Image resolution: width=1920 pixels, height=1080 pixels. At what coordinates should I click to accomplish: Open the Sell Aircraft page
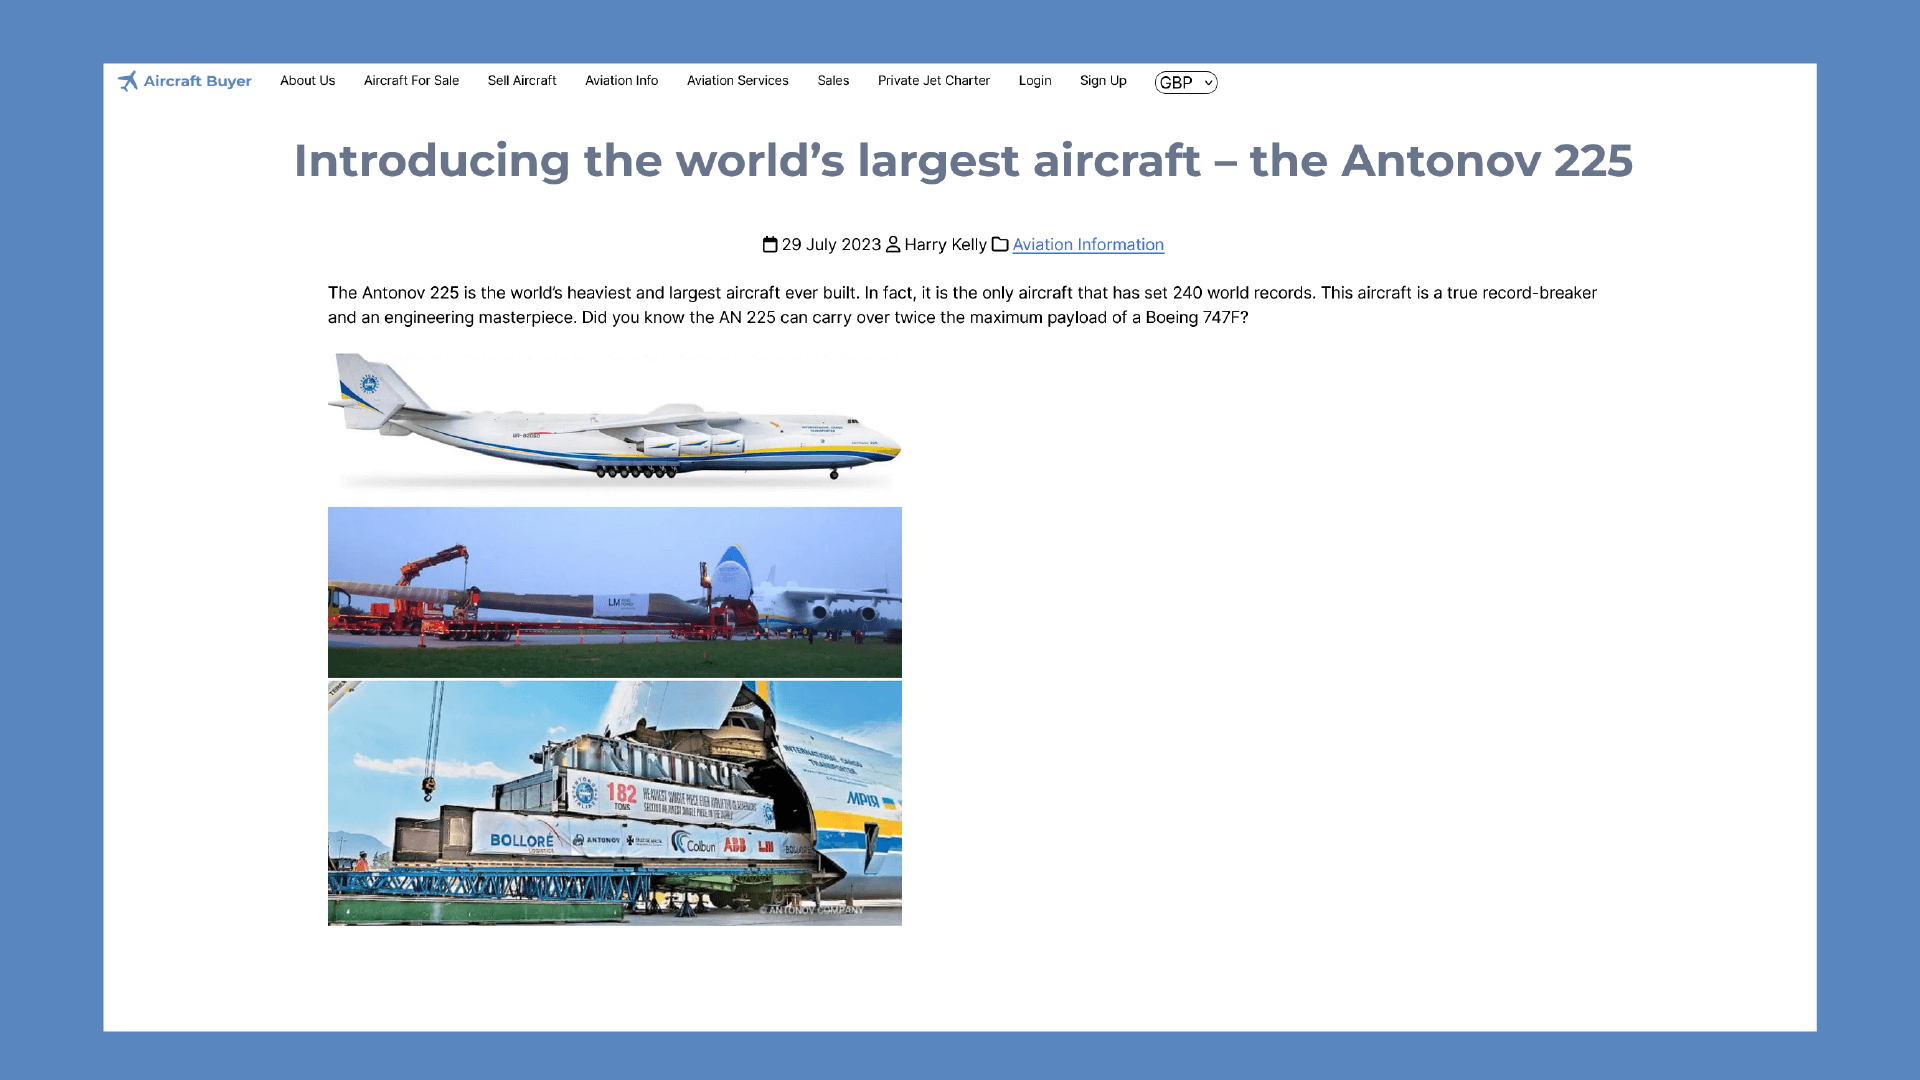(522, 81)
